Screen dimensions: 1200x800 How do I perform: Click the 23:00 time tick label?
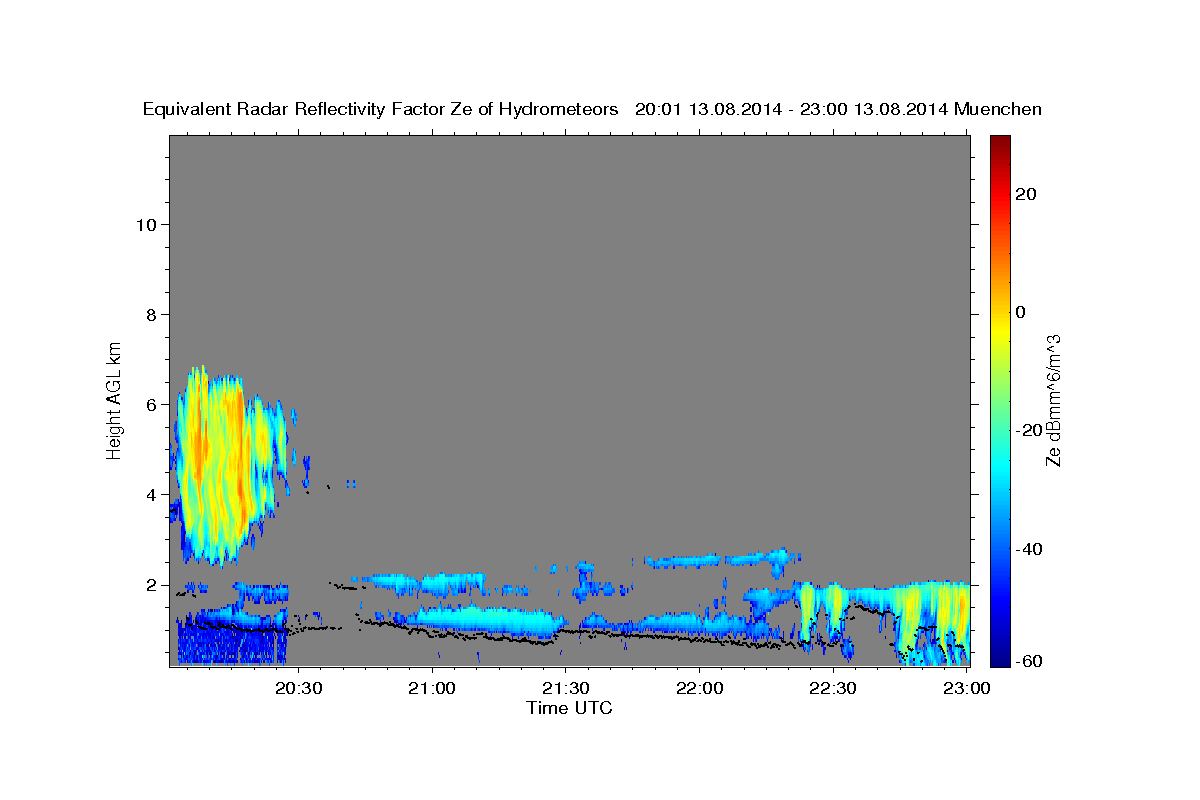pyautogui.click(x=965, y=688)
